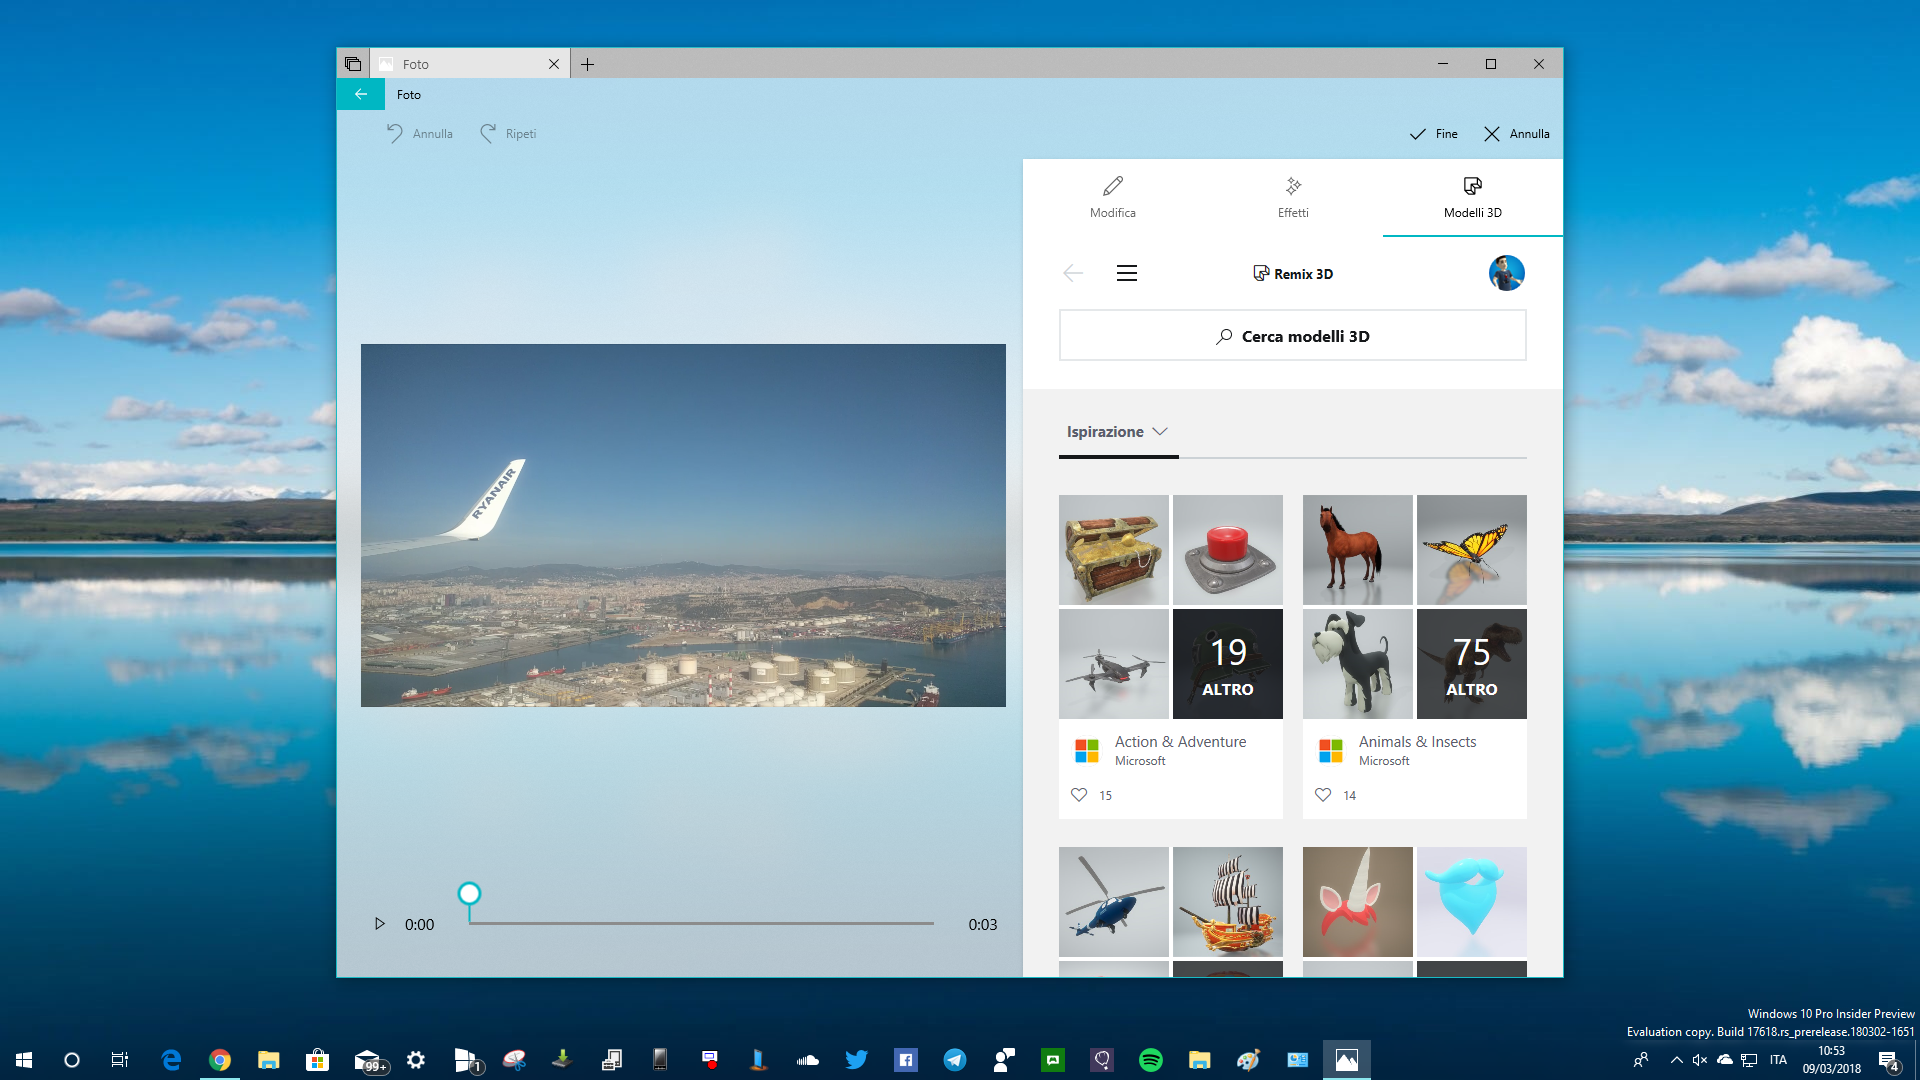Open the Windows Start menu
Viewport: 1920px width, 1080px height.
[x=24, y=1060]
